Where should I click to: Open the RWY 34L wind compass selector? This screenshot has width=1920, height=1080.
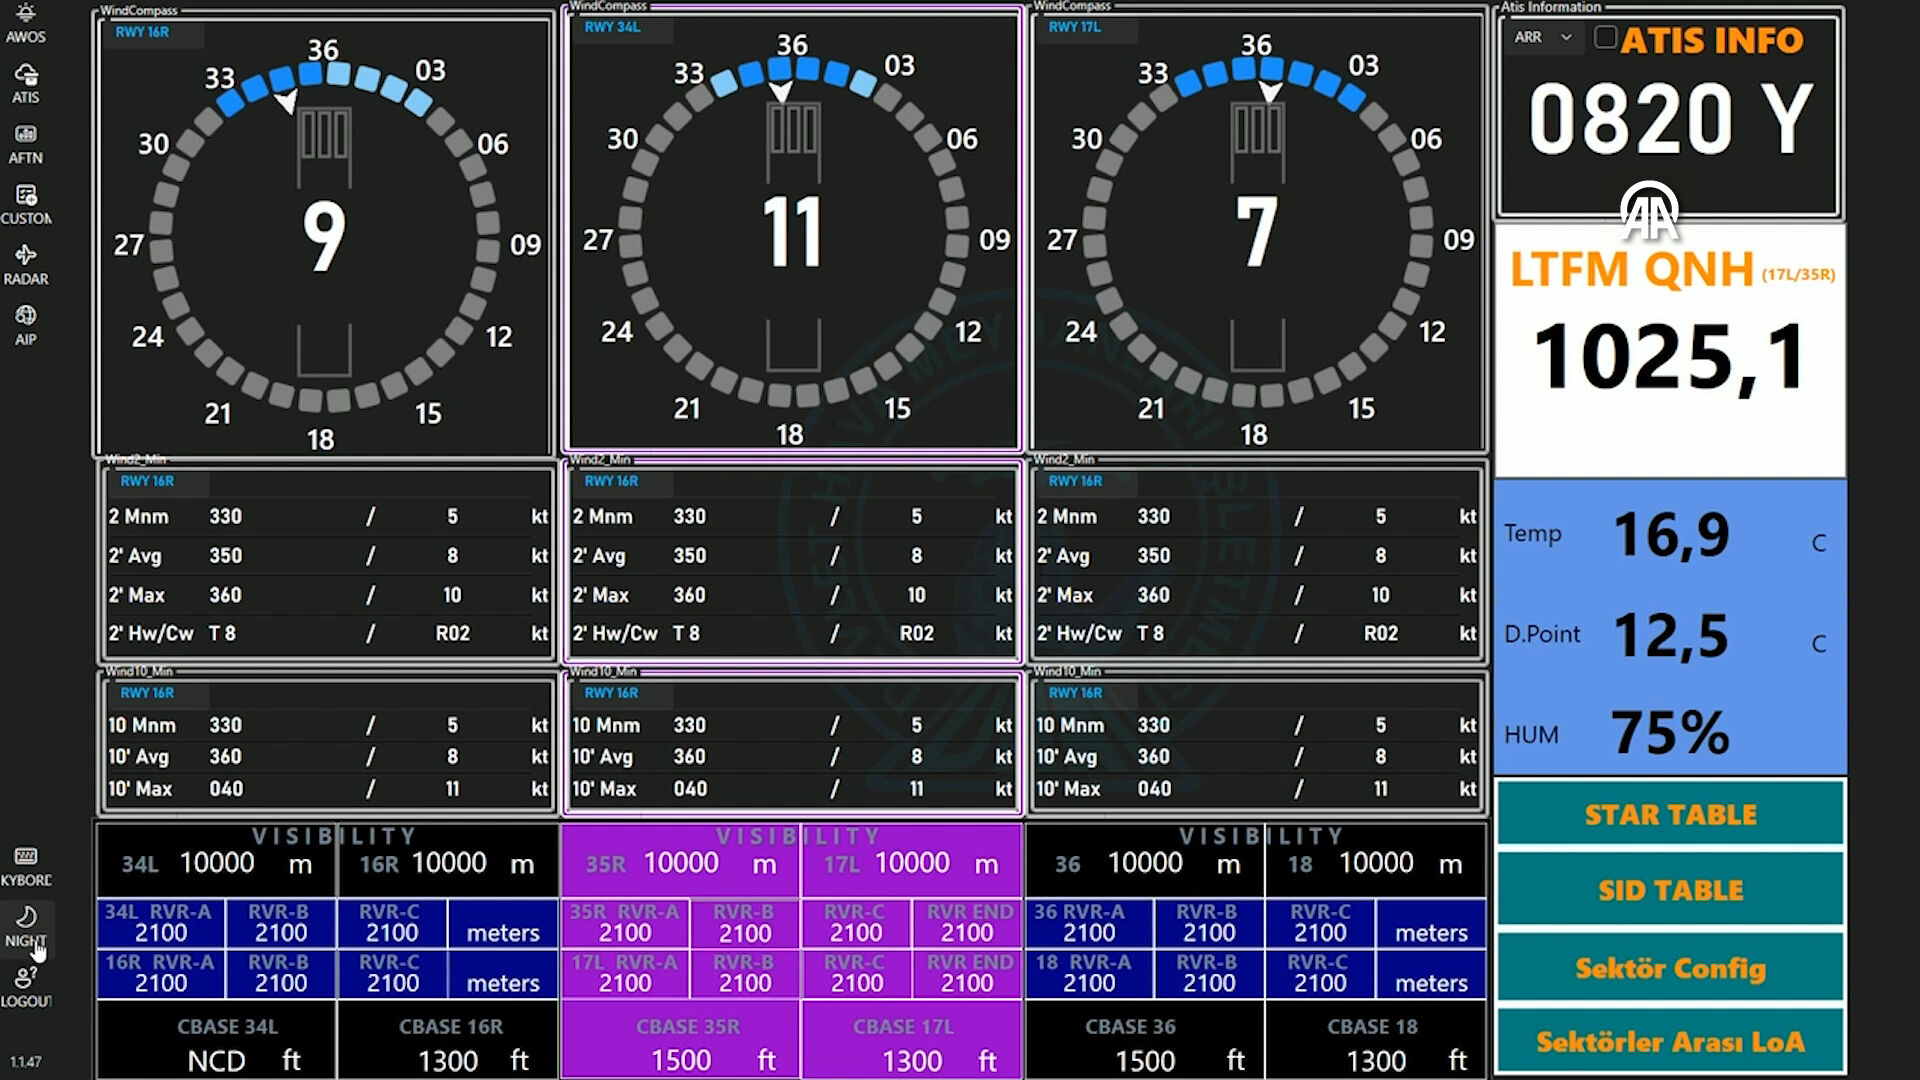pos(612,27)
